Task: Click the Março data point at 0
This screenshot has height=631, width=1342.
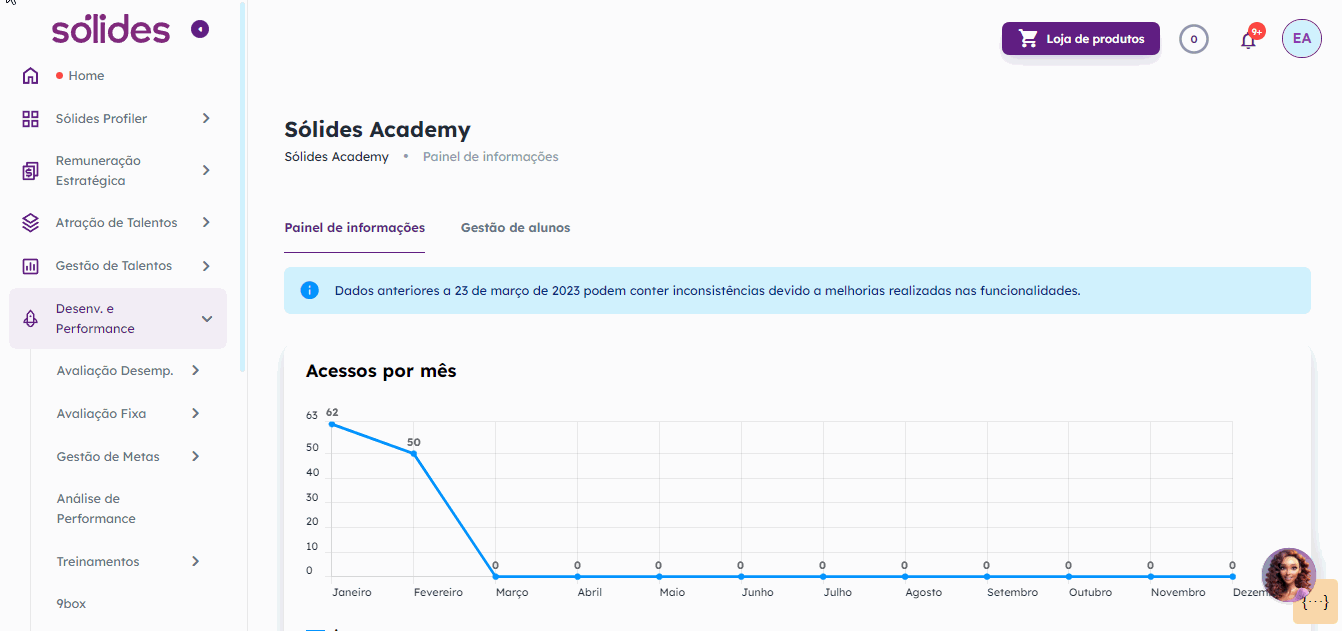Action: coord(495,577)
